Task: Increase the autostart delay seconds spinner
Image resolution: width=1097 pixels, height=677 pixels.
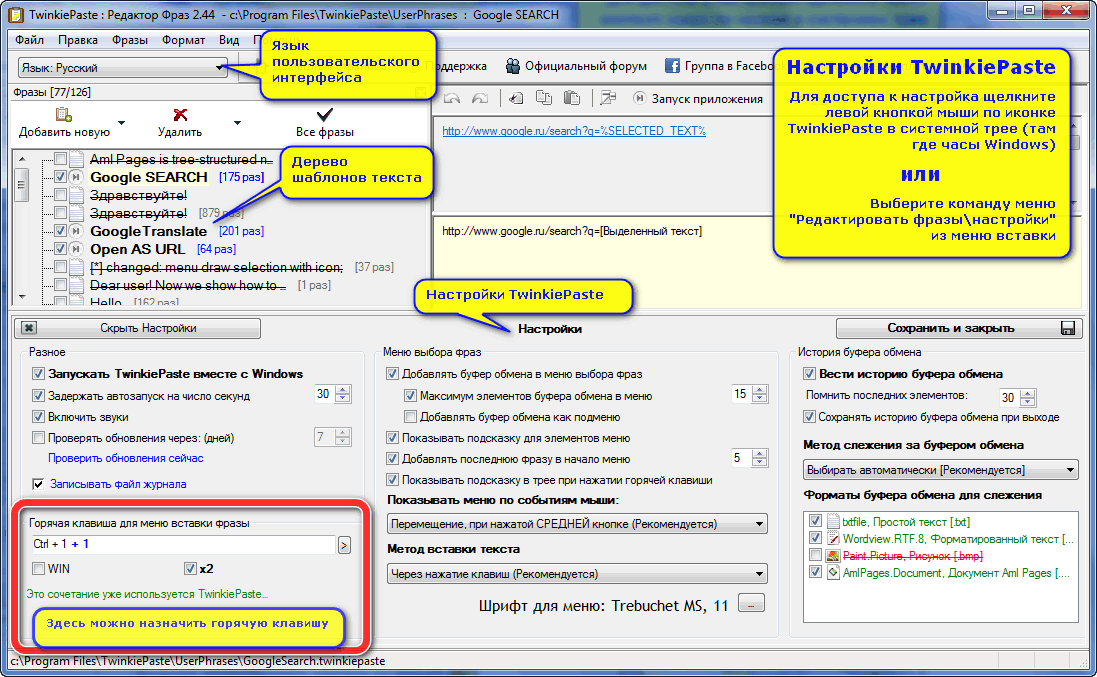Action: (x=343, y=390)
